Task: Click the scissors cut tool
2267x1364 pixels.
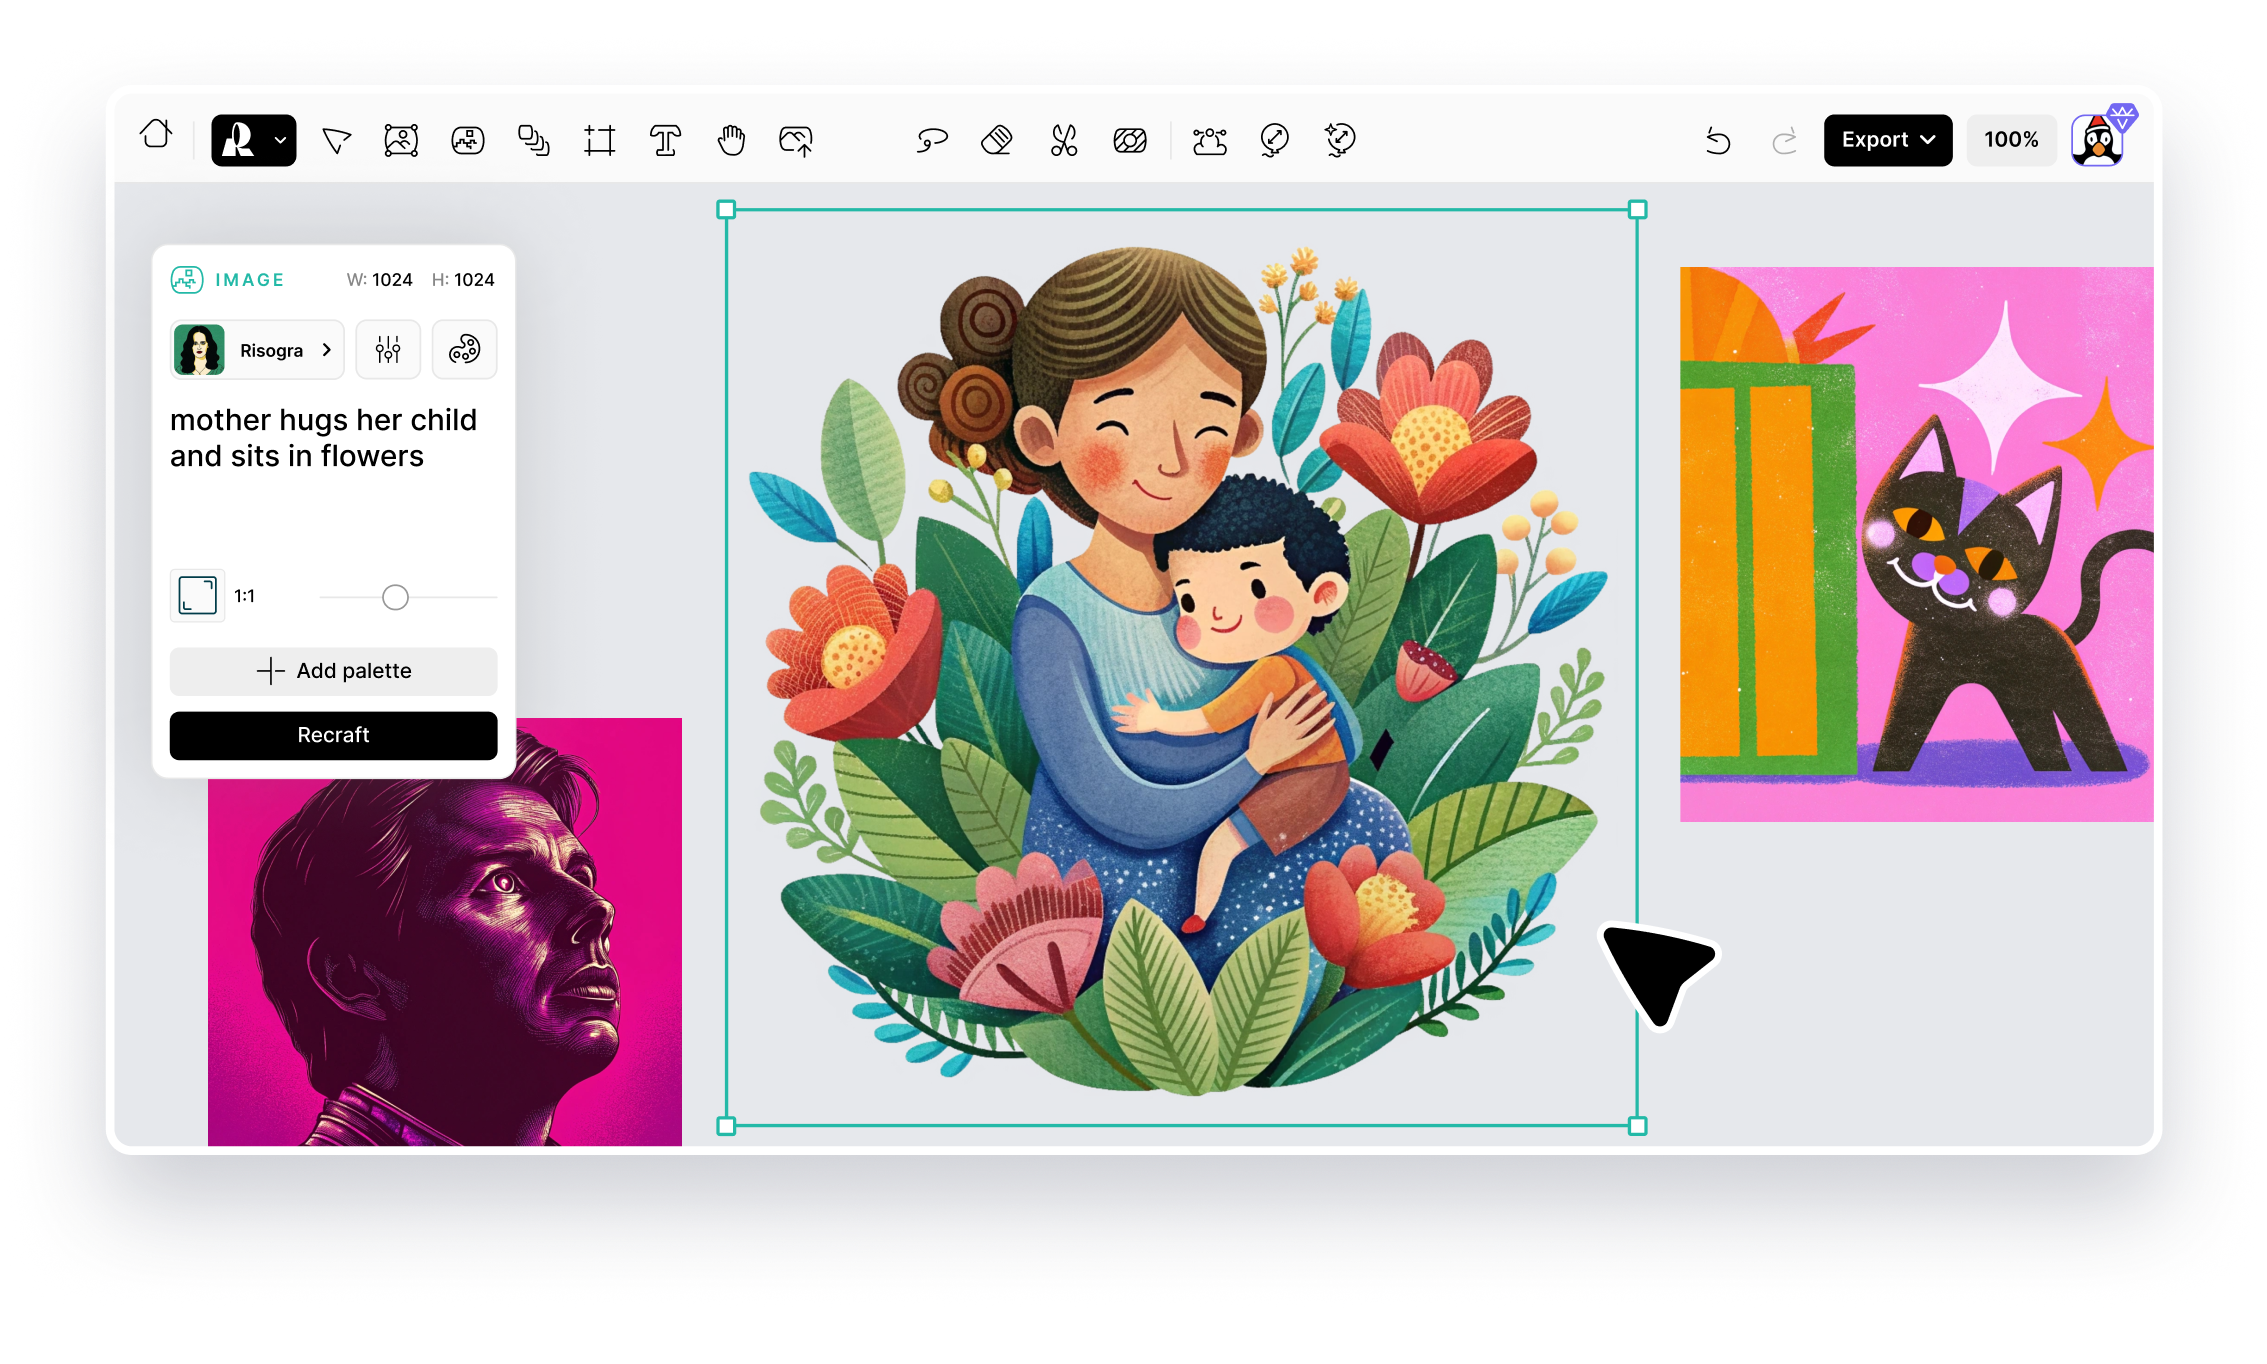Action: click(x=1063, y=140)
